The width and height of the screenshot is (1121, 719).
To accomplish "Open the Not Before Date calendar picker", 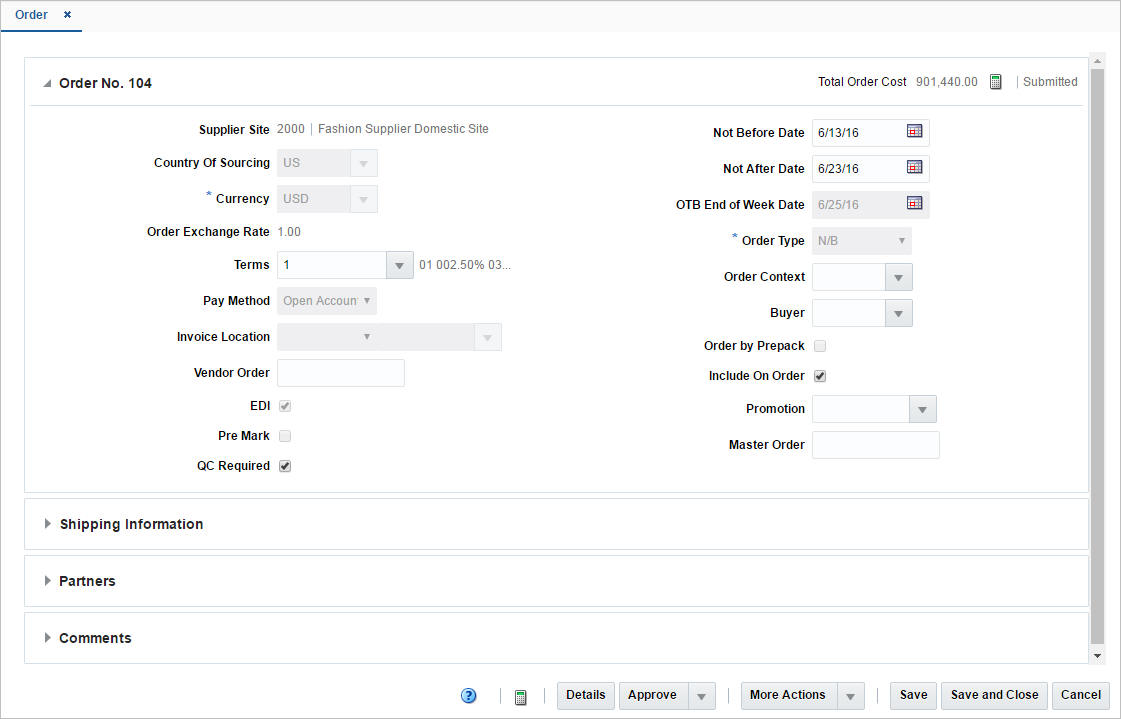I will coord(914,132).
